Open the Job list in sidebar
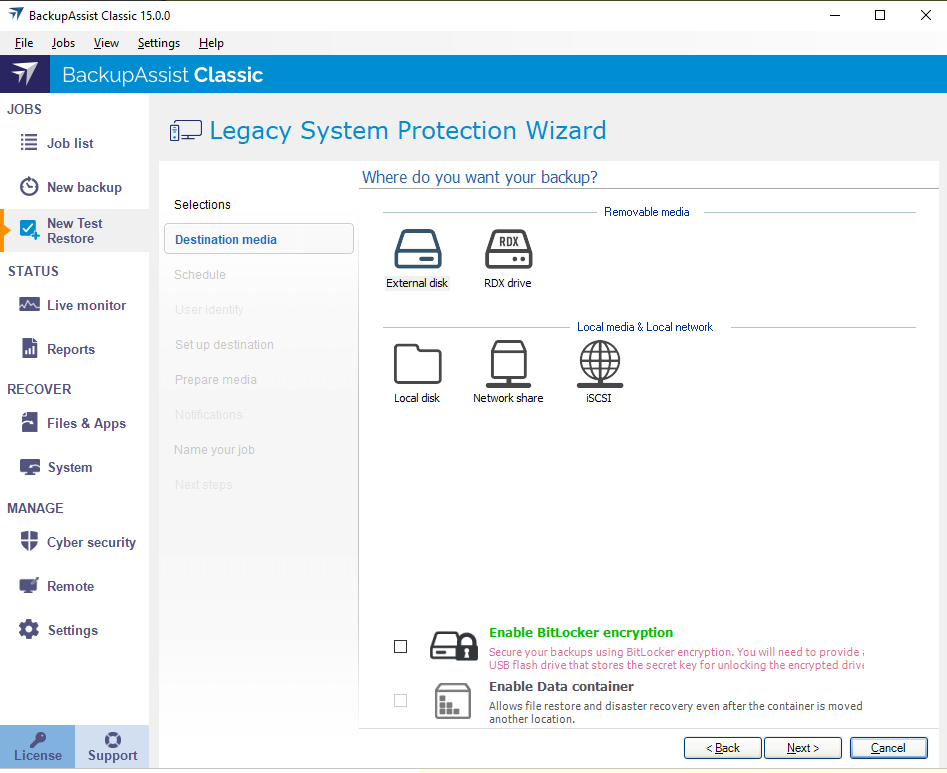Image resolution: width=947 pixels, height=773 pixels. pyautogui.click(x=70, y=143)
